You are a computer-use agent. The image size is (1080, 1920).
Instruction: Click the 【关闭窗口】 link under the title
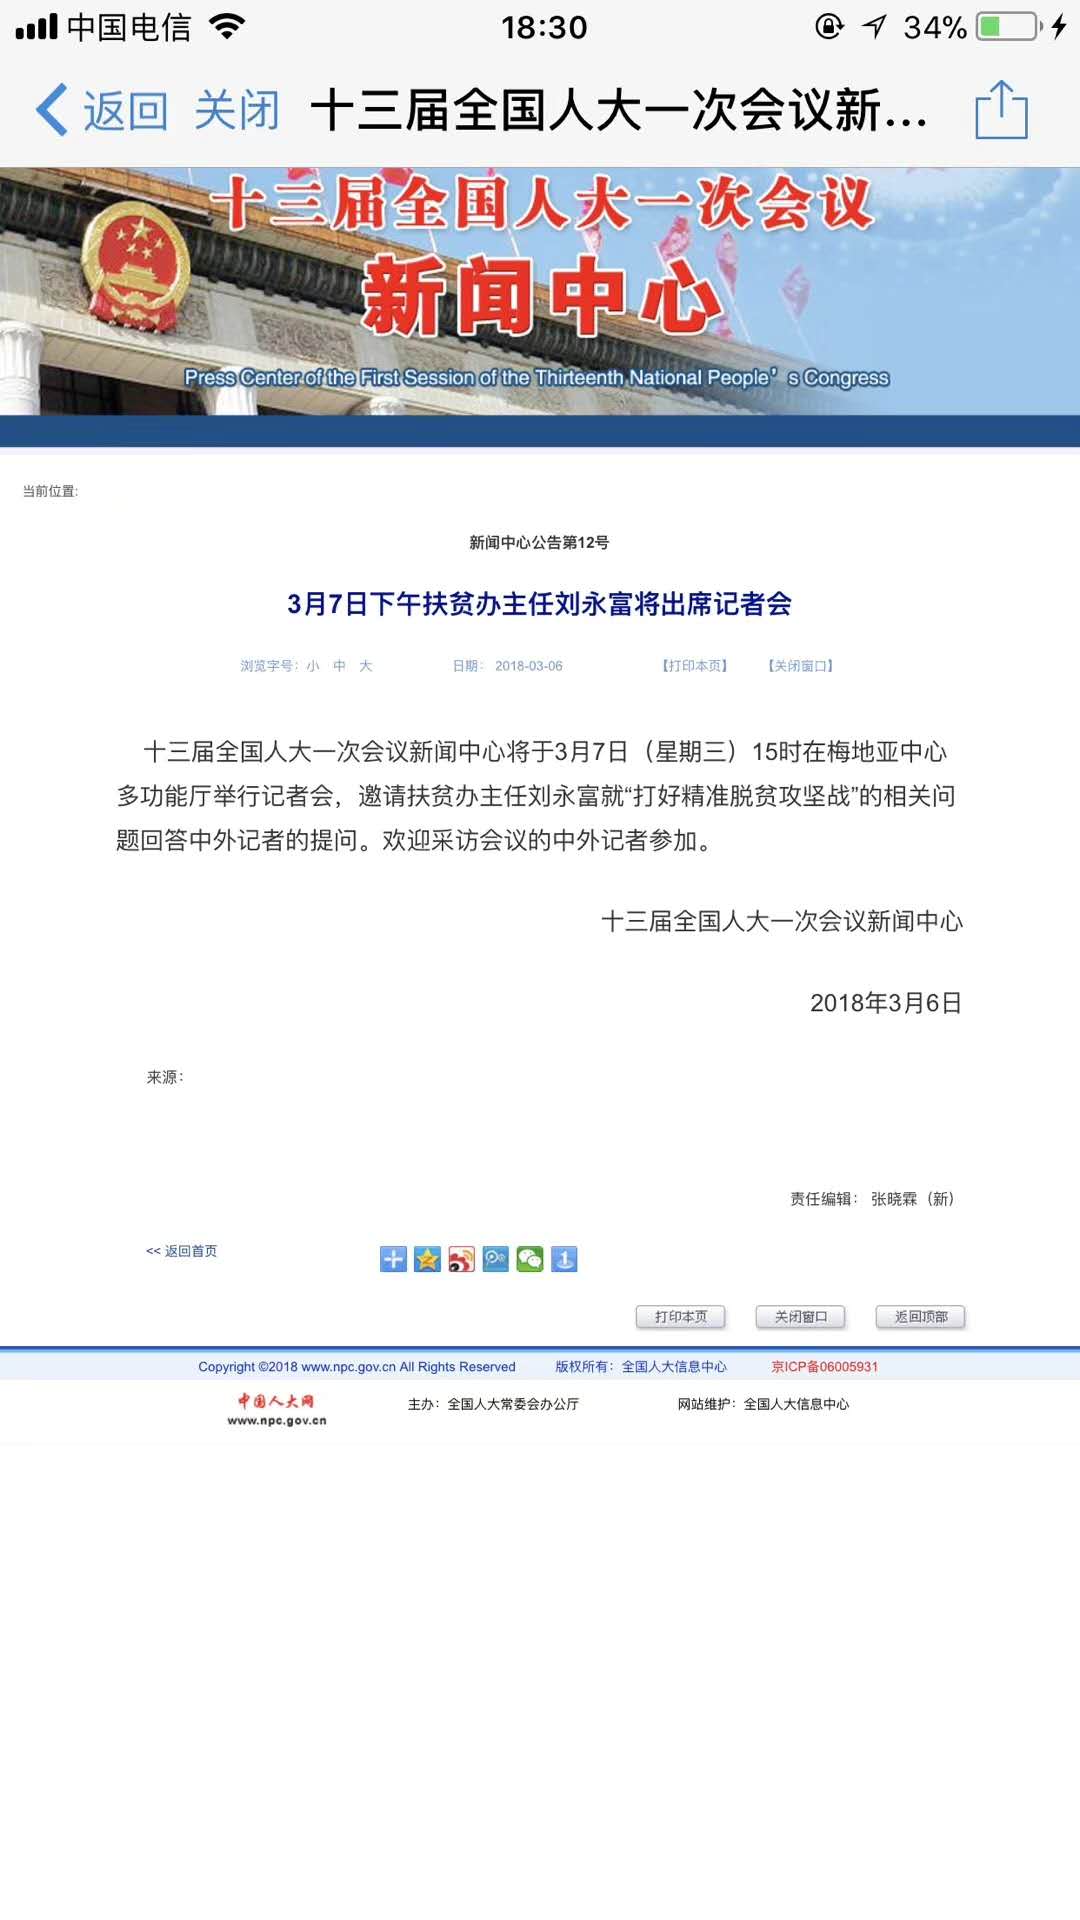pos(801,666)
